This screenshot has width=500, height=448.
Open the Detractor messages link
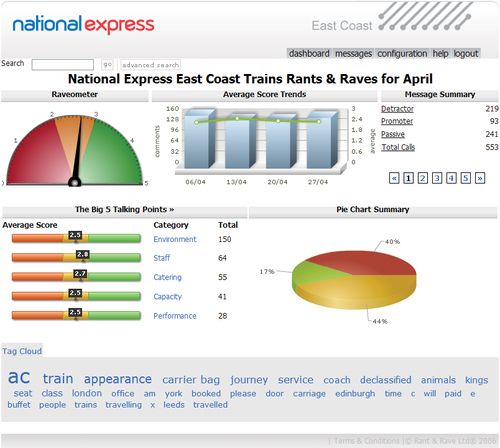[397, 109]
